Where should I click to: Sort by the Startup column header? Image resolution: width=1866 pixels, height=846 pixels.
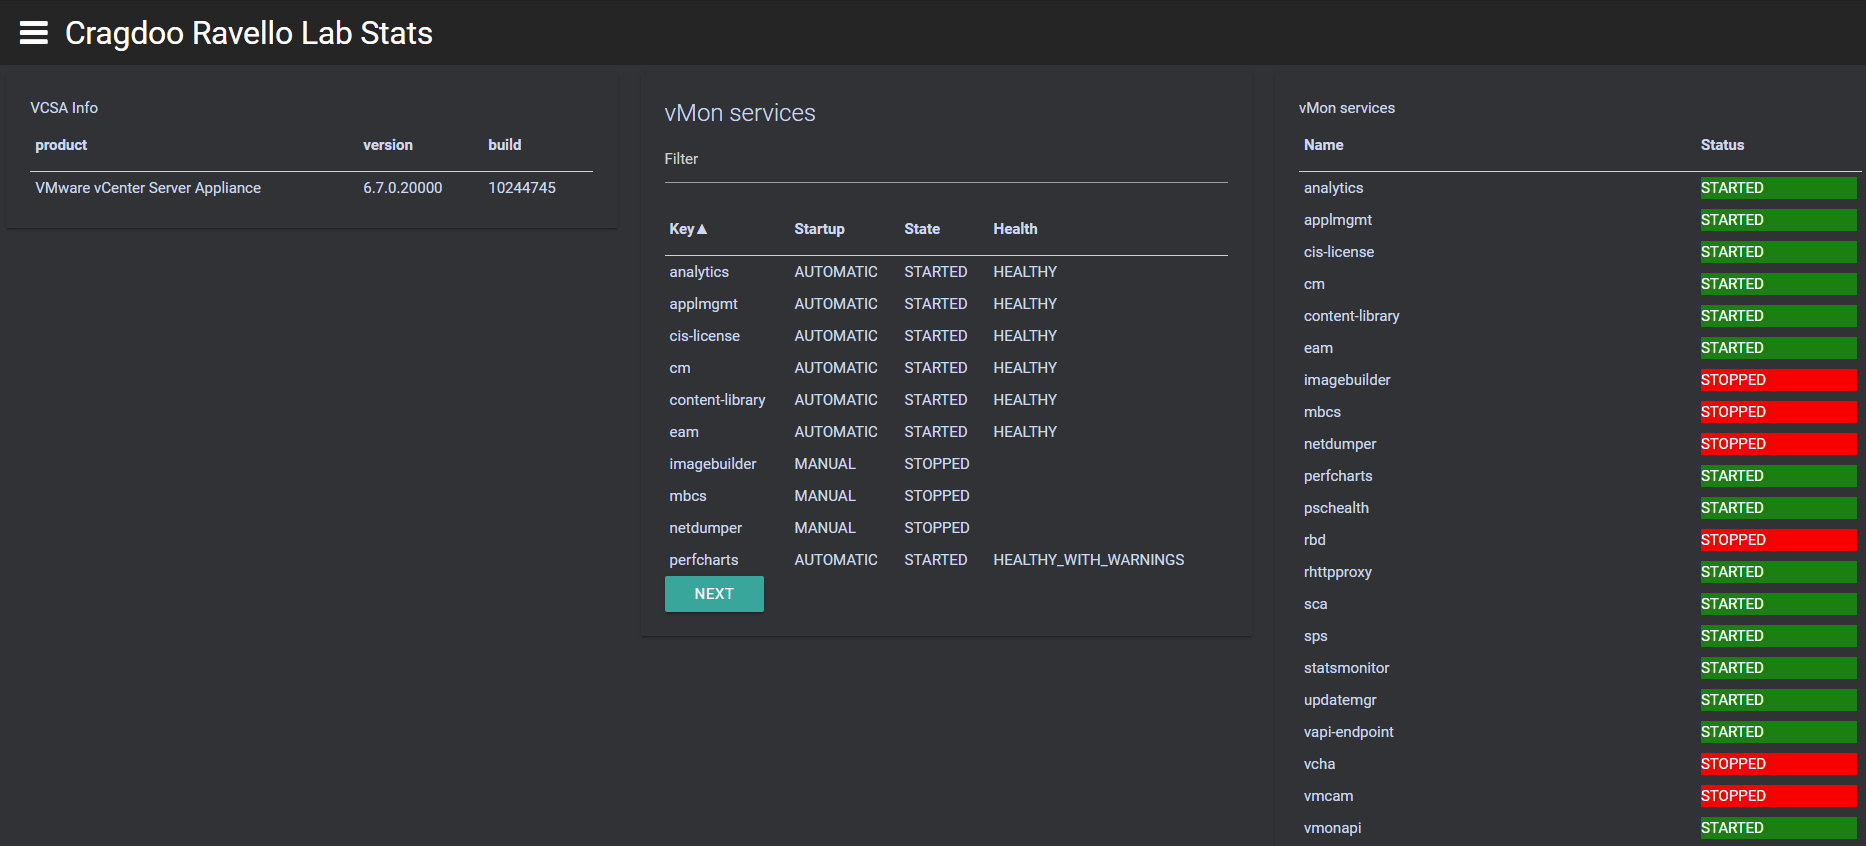[819, 229]
